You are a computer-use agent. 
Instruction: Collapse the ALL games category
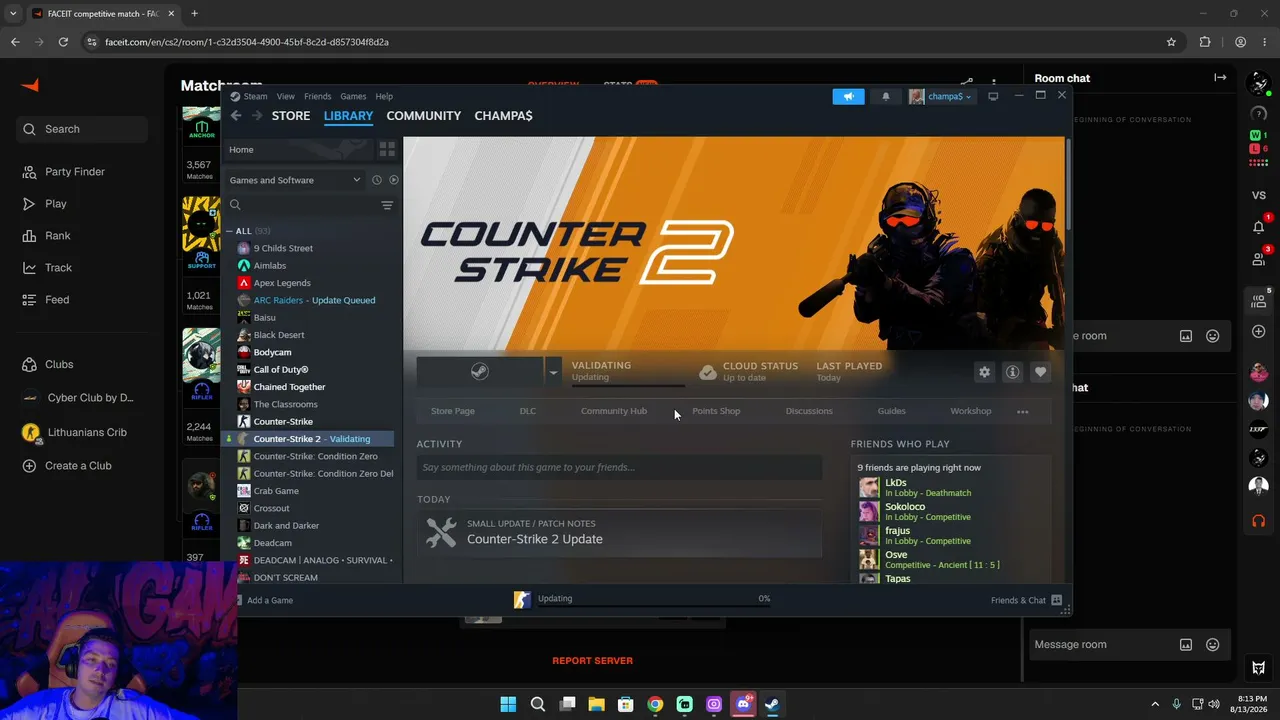[x=229, y=231]
